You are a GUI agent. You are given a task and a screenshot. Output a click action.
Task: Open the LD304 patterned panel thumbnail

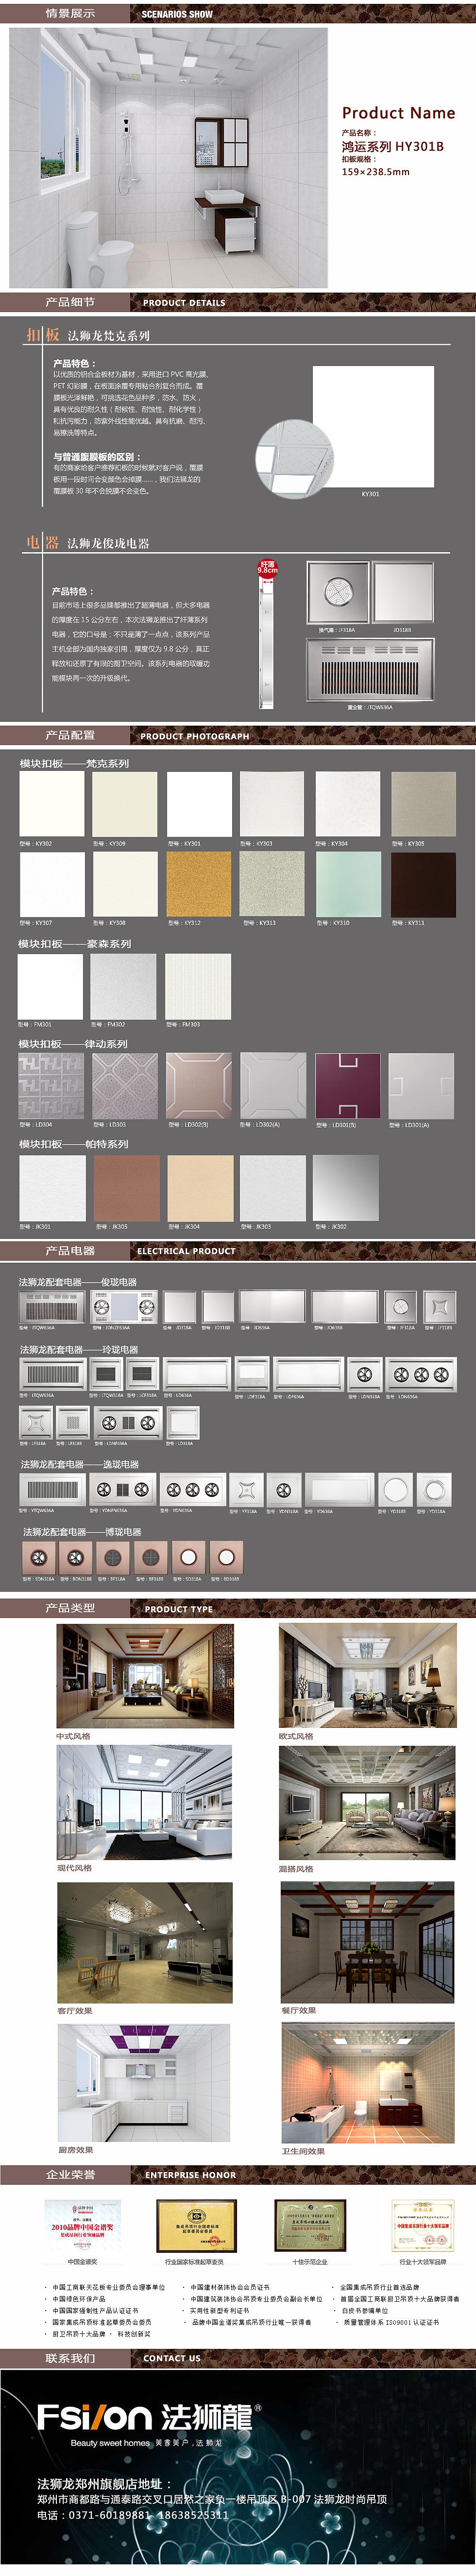(51, 1085)
